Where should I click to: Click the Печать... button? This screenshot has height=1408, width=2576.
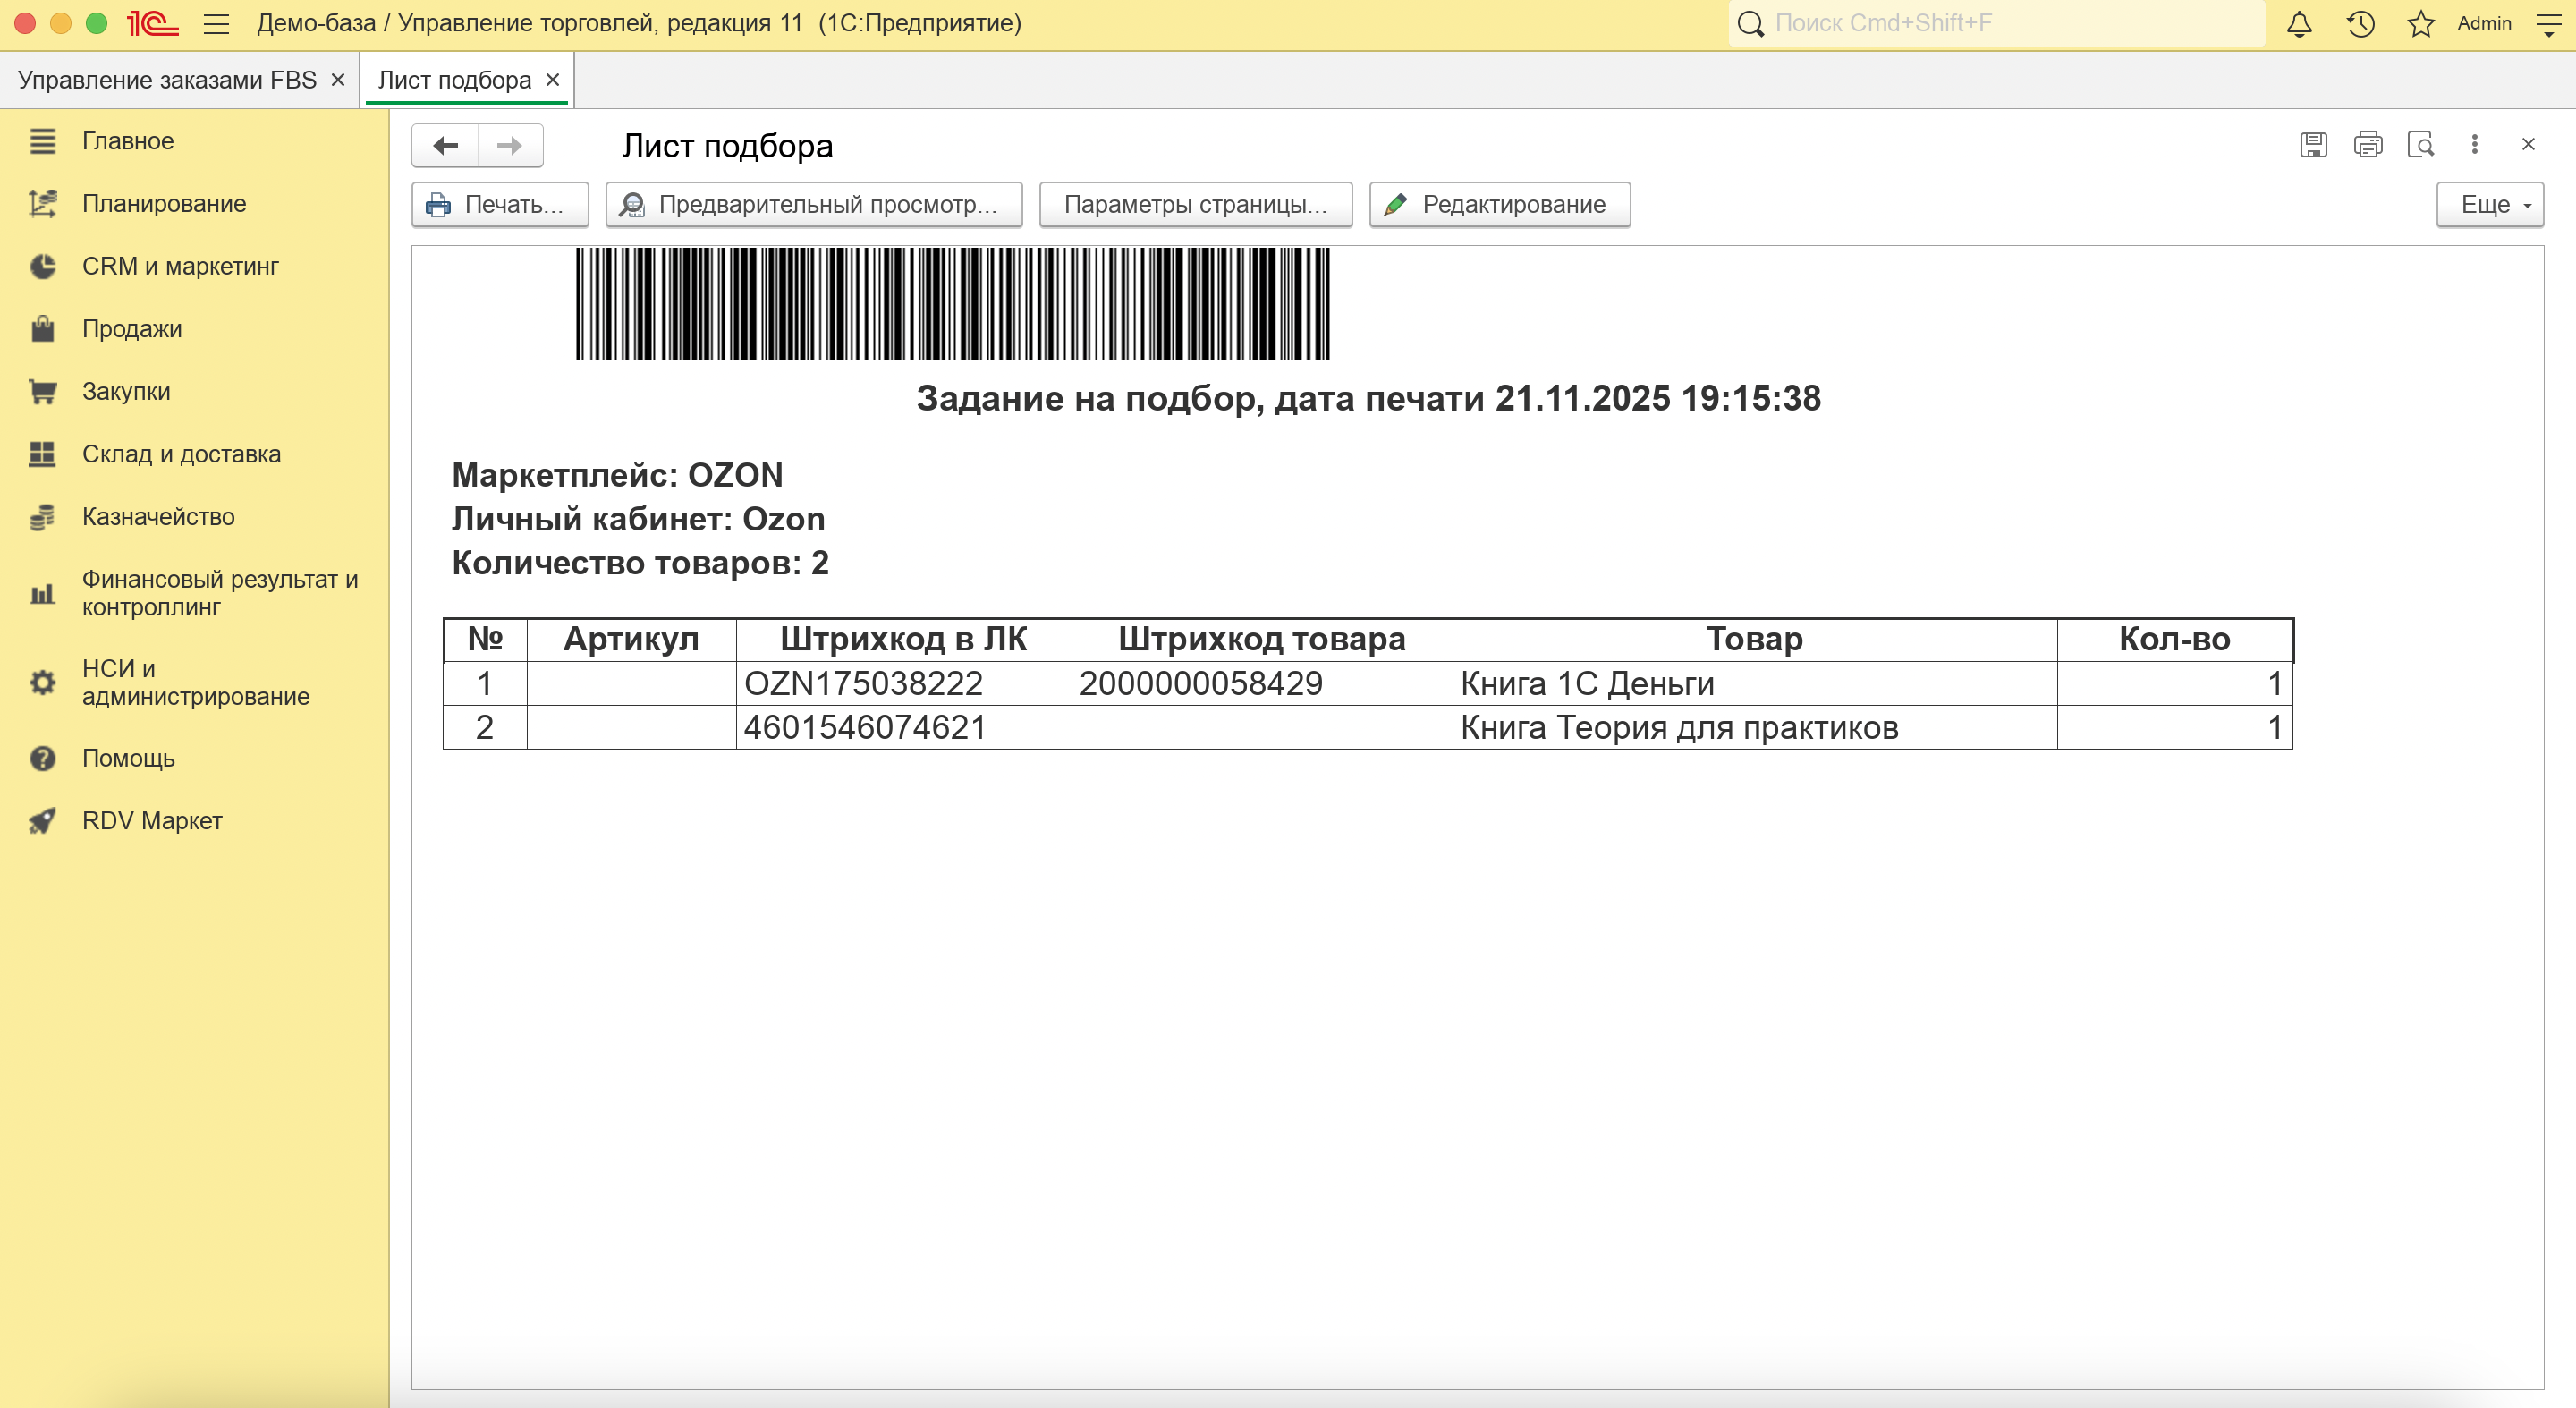tap(499, 204)
